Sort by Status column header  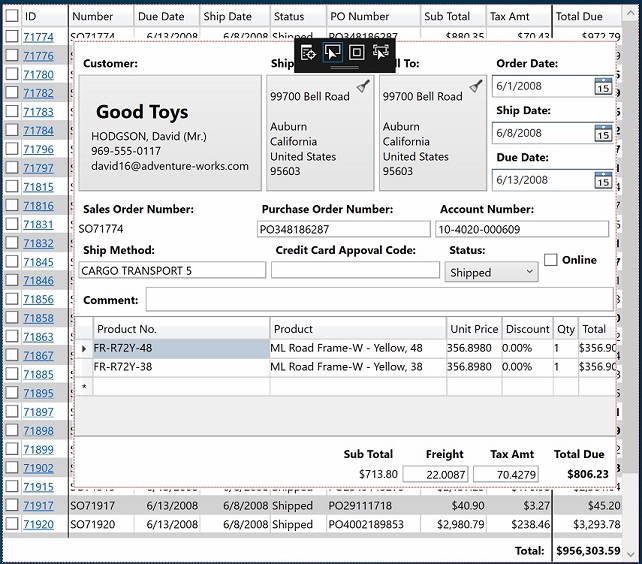coord(298,16)
